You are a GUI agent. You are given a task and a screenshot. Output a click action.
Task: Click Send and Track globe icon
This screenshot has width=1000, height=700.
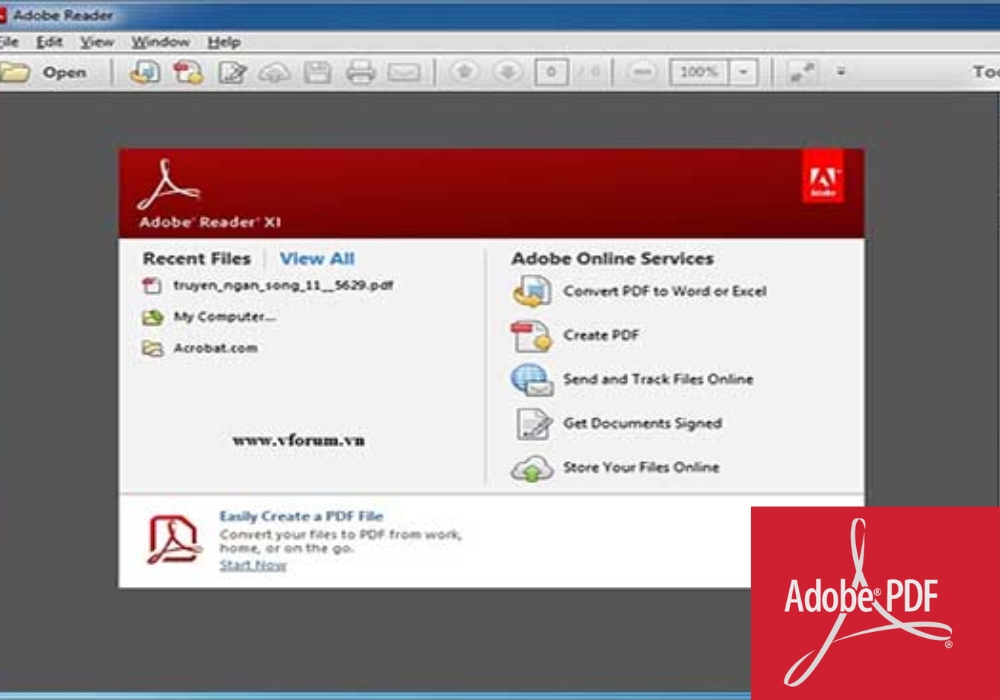[x=531, y=380]
